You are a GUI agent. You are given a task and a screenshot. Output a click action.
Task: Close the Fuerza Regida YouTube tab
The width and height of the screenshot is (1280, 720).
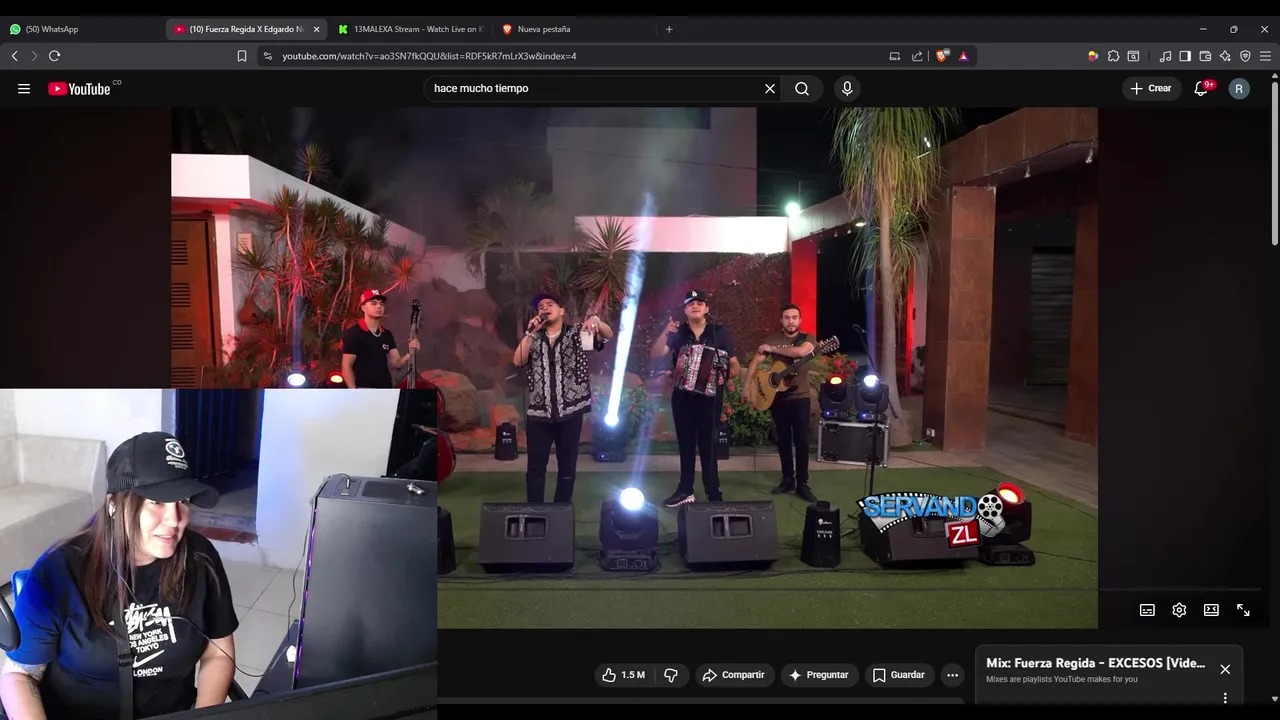[x=316, y=29]
